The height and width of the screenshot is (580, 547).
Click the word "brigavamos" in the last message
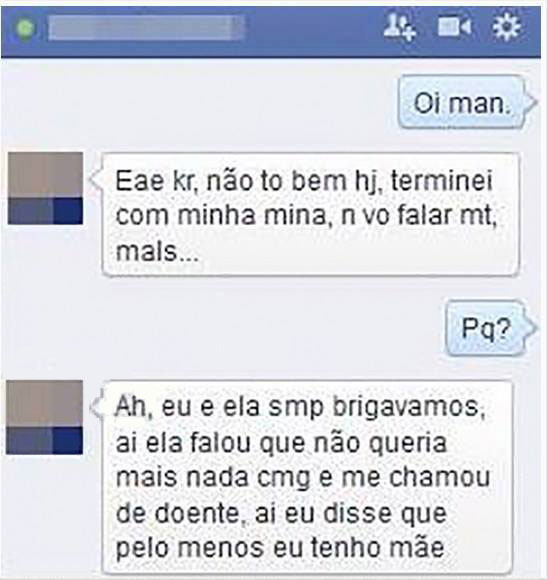(x=408, y=407)
